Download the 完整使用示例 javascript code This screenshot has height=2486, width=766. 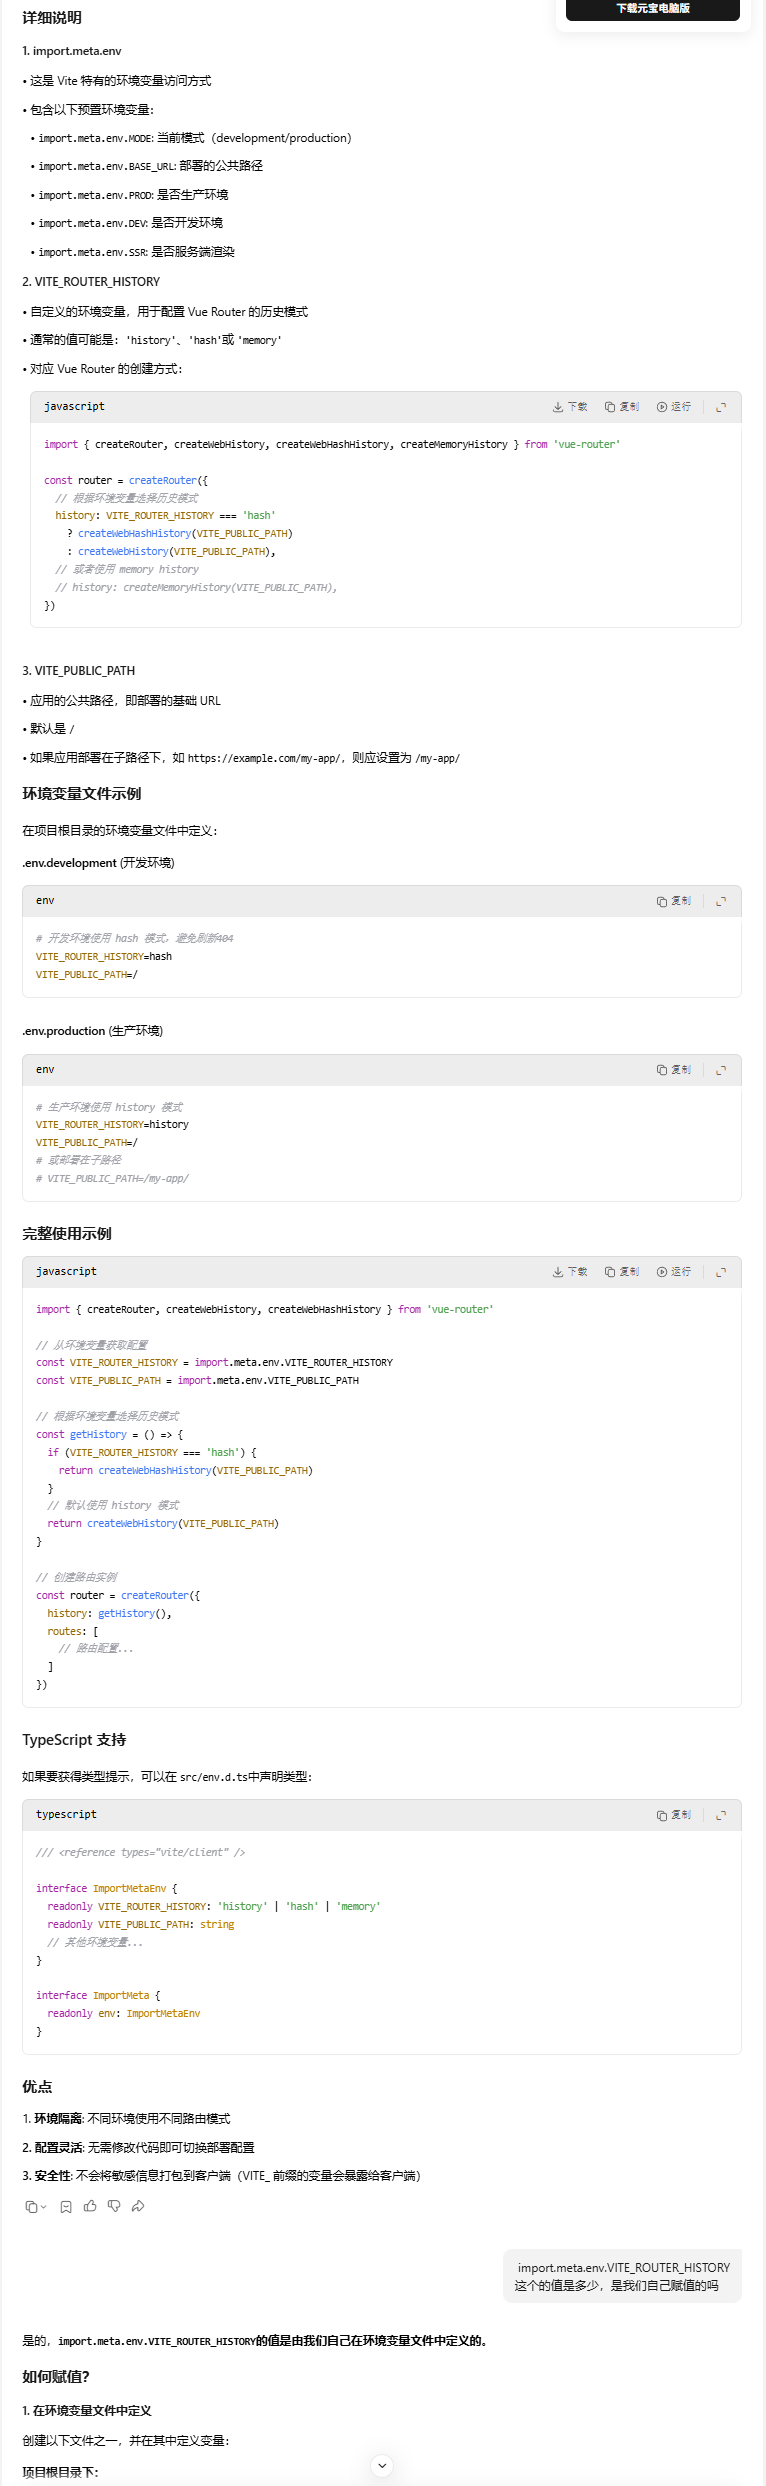tap(570, 1272)
